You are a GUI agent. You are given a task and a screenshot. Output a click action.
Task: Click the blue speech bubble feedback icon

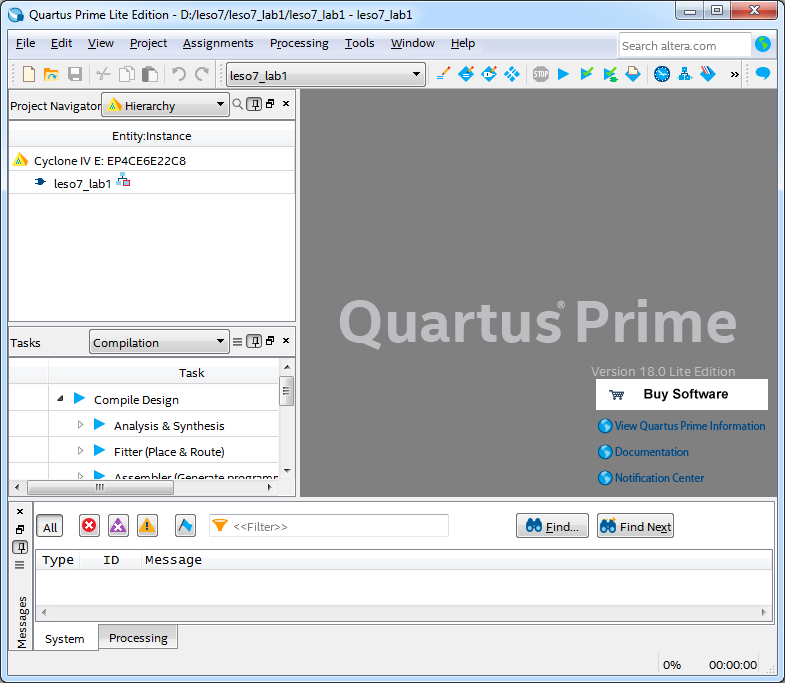pyautogui.click(x=762, y=74)
